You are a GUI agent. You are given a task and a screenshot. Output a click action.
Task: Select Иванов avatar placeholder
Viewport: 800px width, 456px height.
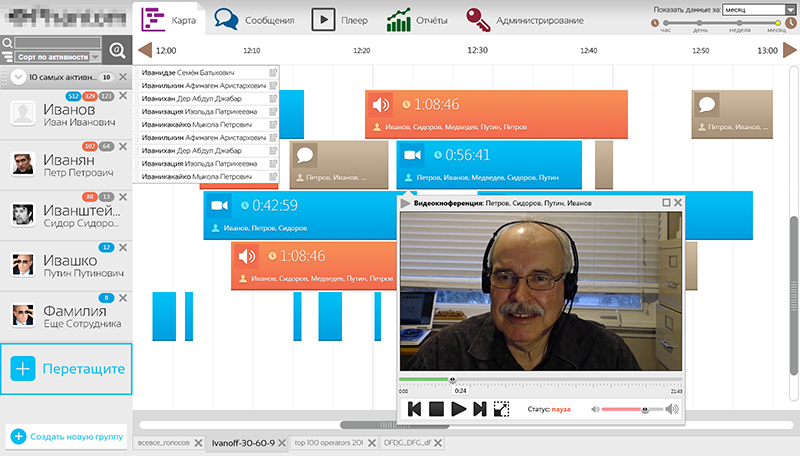pyautogui.click(x=23, y=113)
